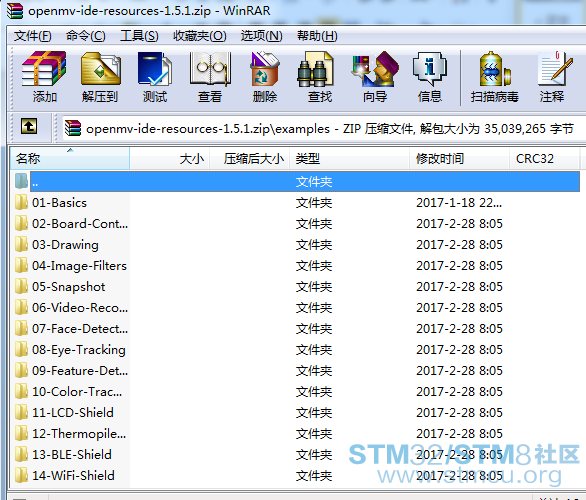Click the archive icon in address bar

(x=73, y=128)
